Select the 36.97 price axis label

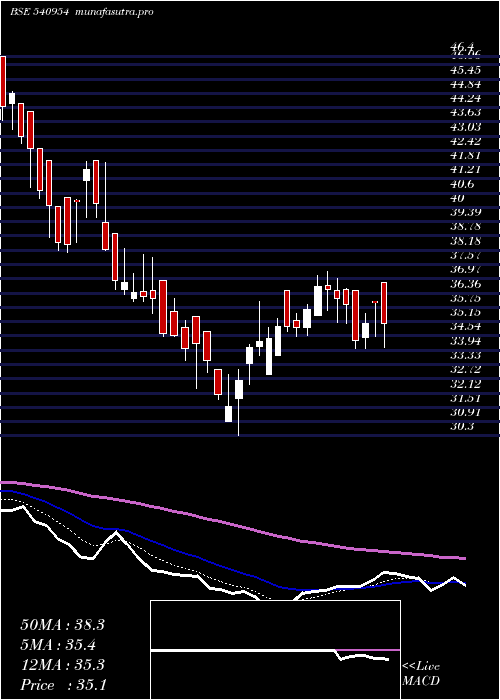point(466,270)
